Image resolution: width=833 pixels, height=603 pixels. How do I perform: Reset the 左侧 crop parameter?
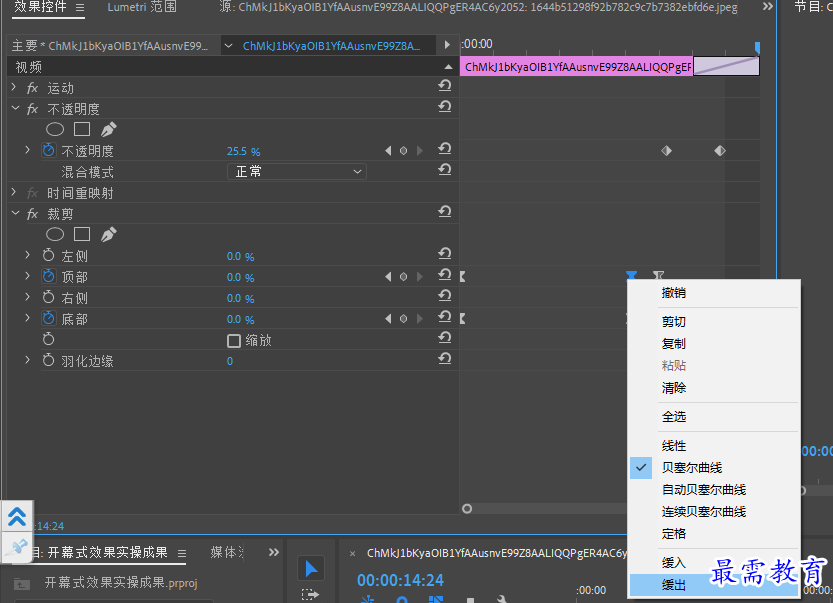tap(445, 253)
